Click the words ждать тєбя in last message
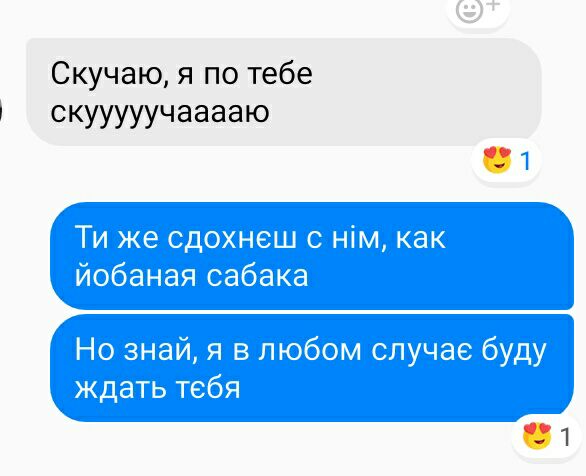This screenshot has width=586, height=476. click(x=157, y=388)
